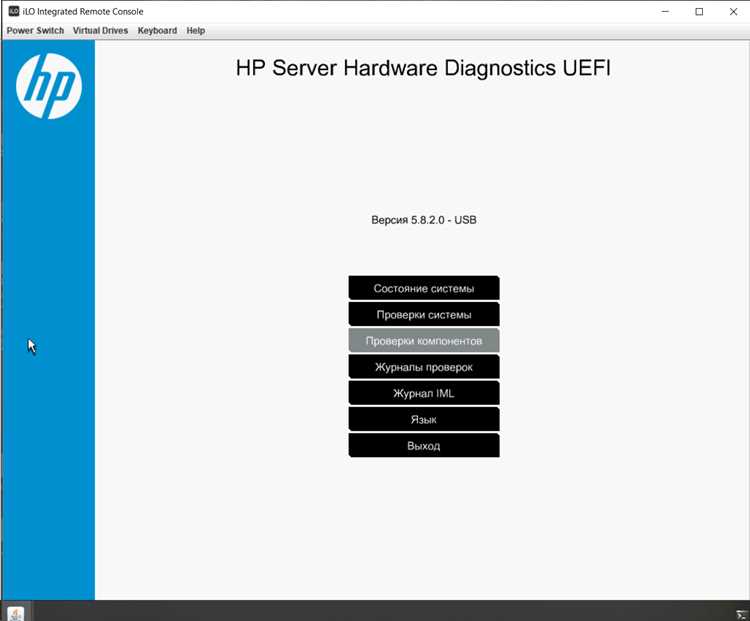This screenshot has height=621, width=750.
Task: Maximize the iLO Remote Console window
Action: (699, 11)
